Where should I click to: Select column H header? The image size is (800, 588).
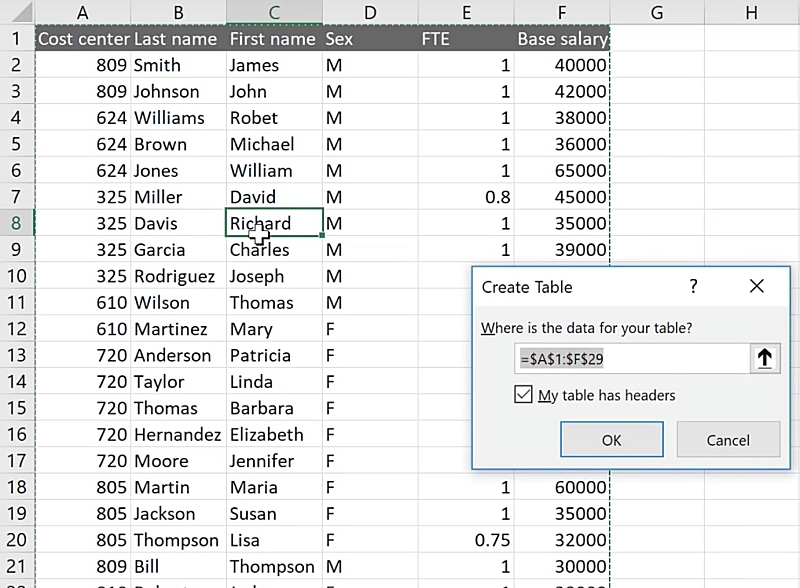(x=751, y=12)
